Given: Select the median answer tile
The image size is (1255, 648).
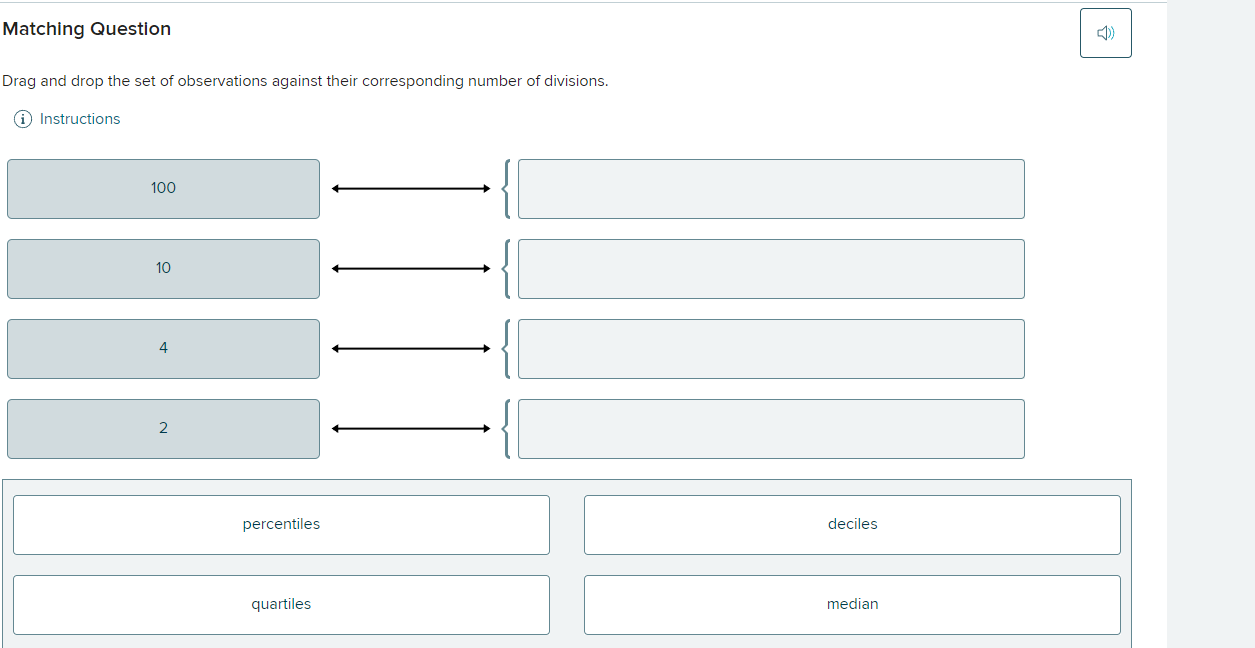Looking at the screenshot, I should [852, 604].
